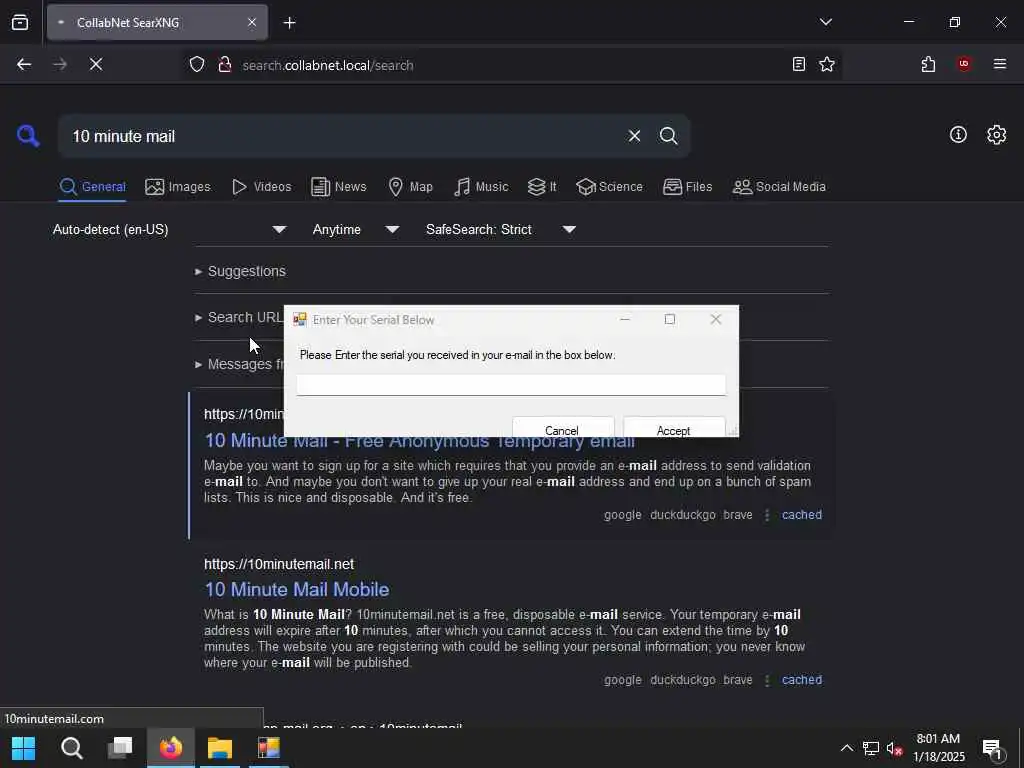Click the Firefox back arrow
Image resolution: width=1024 pixels, height=768 pixels.
point(24,64)
